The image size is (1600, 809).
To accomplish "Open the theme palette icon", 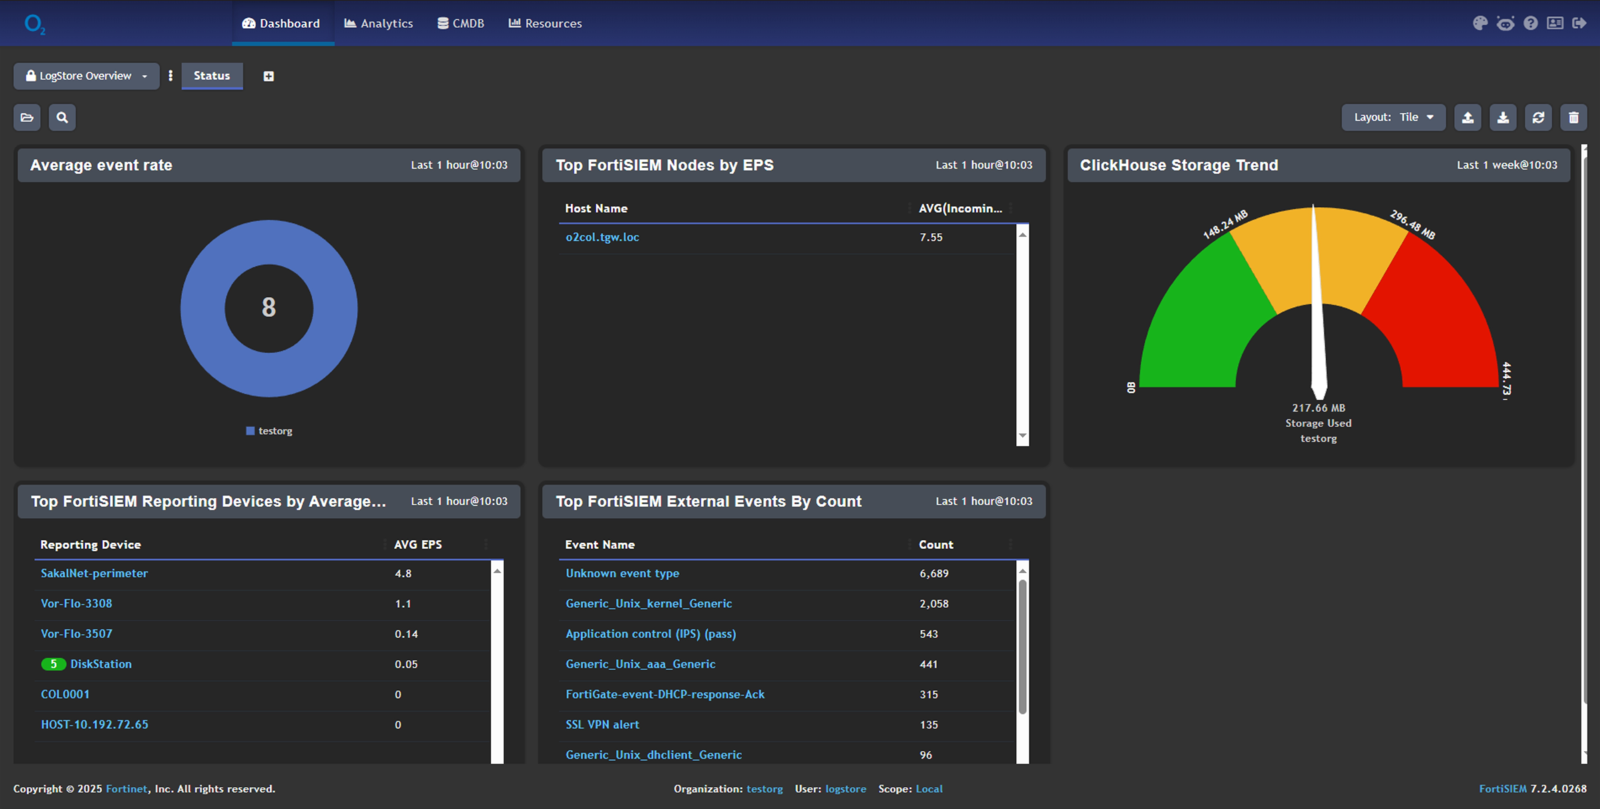I will tap(1480, 23).
